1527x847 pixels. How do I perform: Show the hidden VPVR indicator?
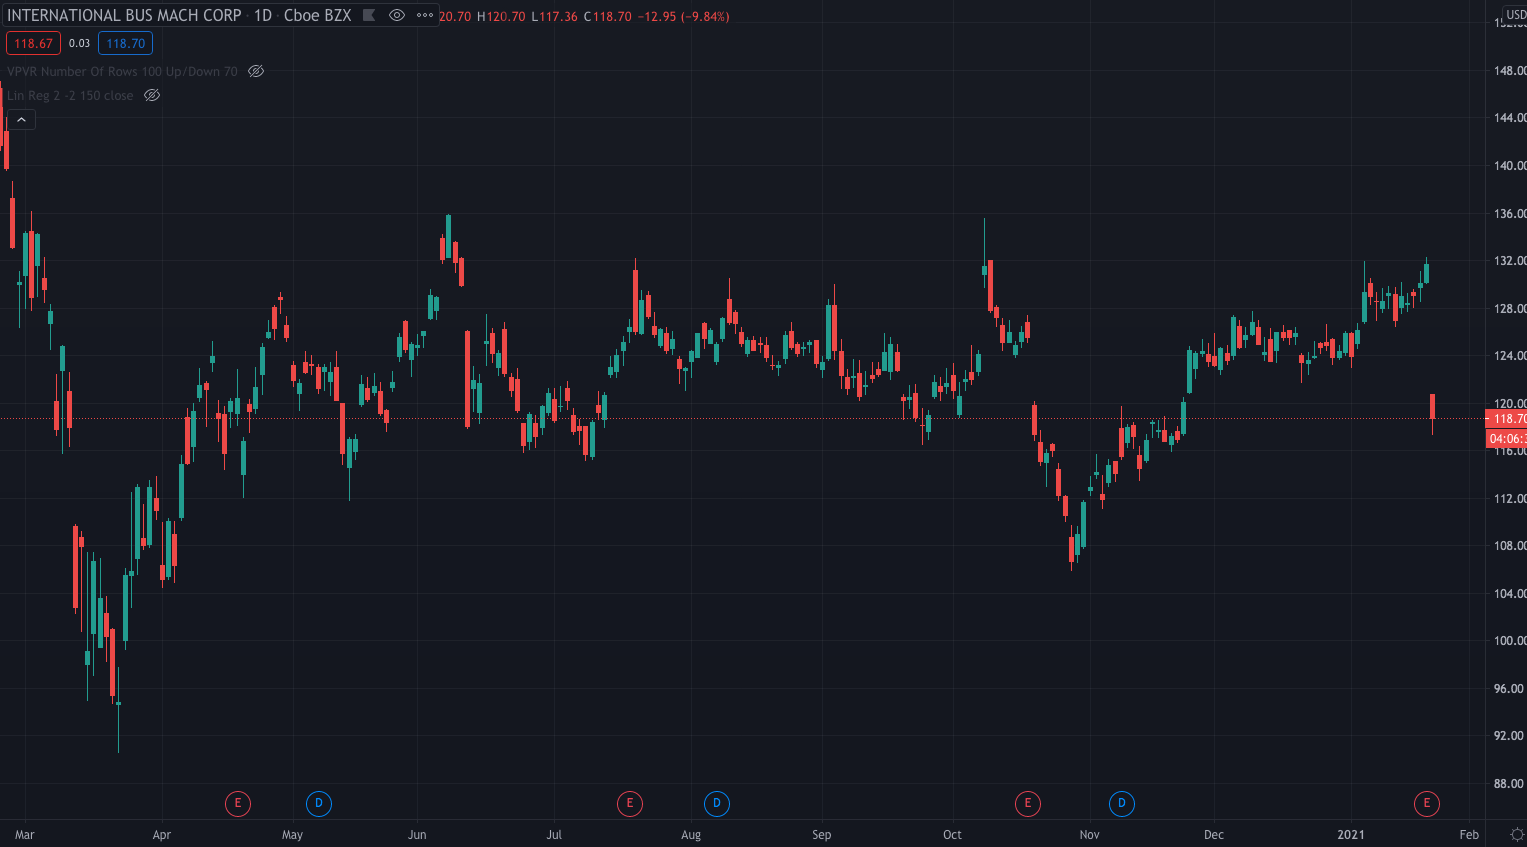pos(256,72)
